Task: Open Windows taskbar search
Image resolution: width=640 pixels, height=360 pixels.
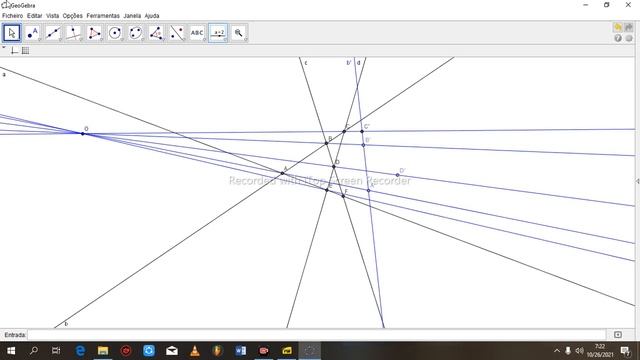Action: point(34,351)
